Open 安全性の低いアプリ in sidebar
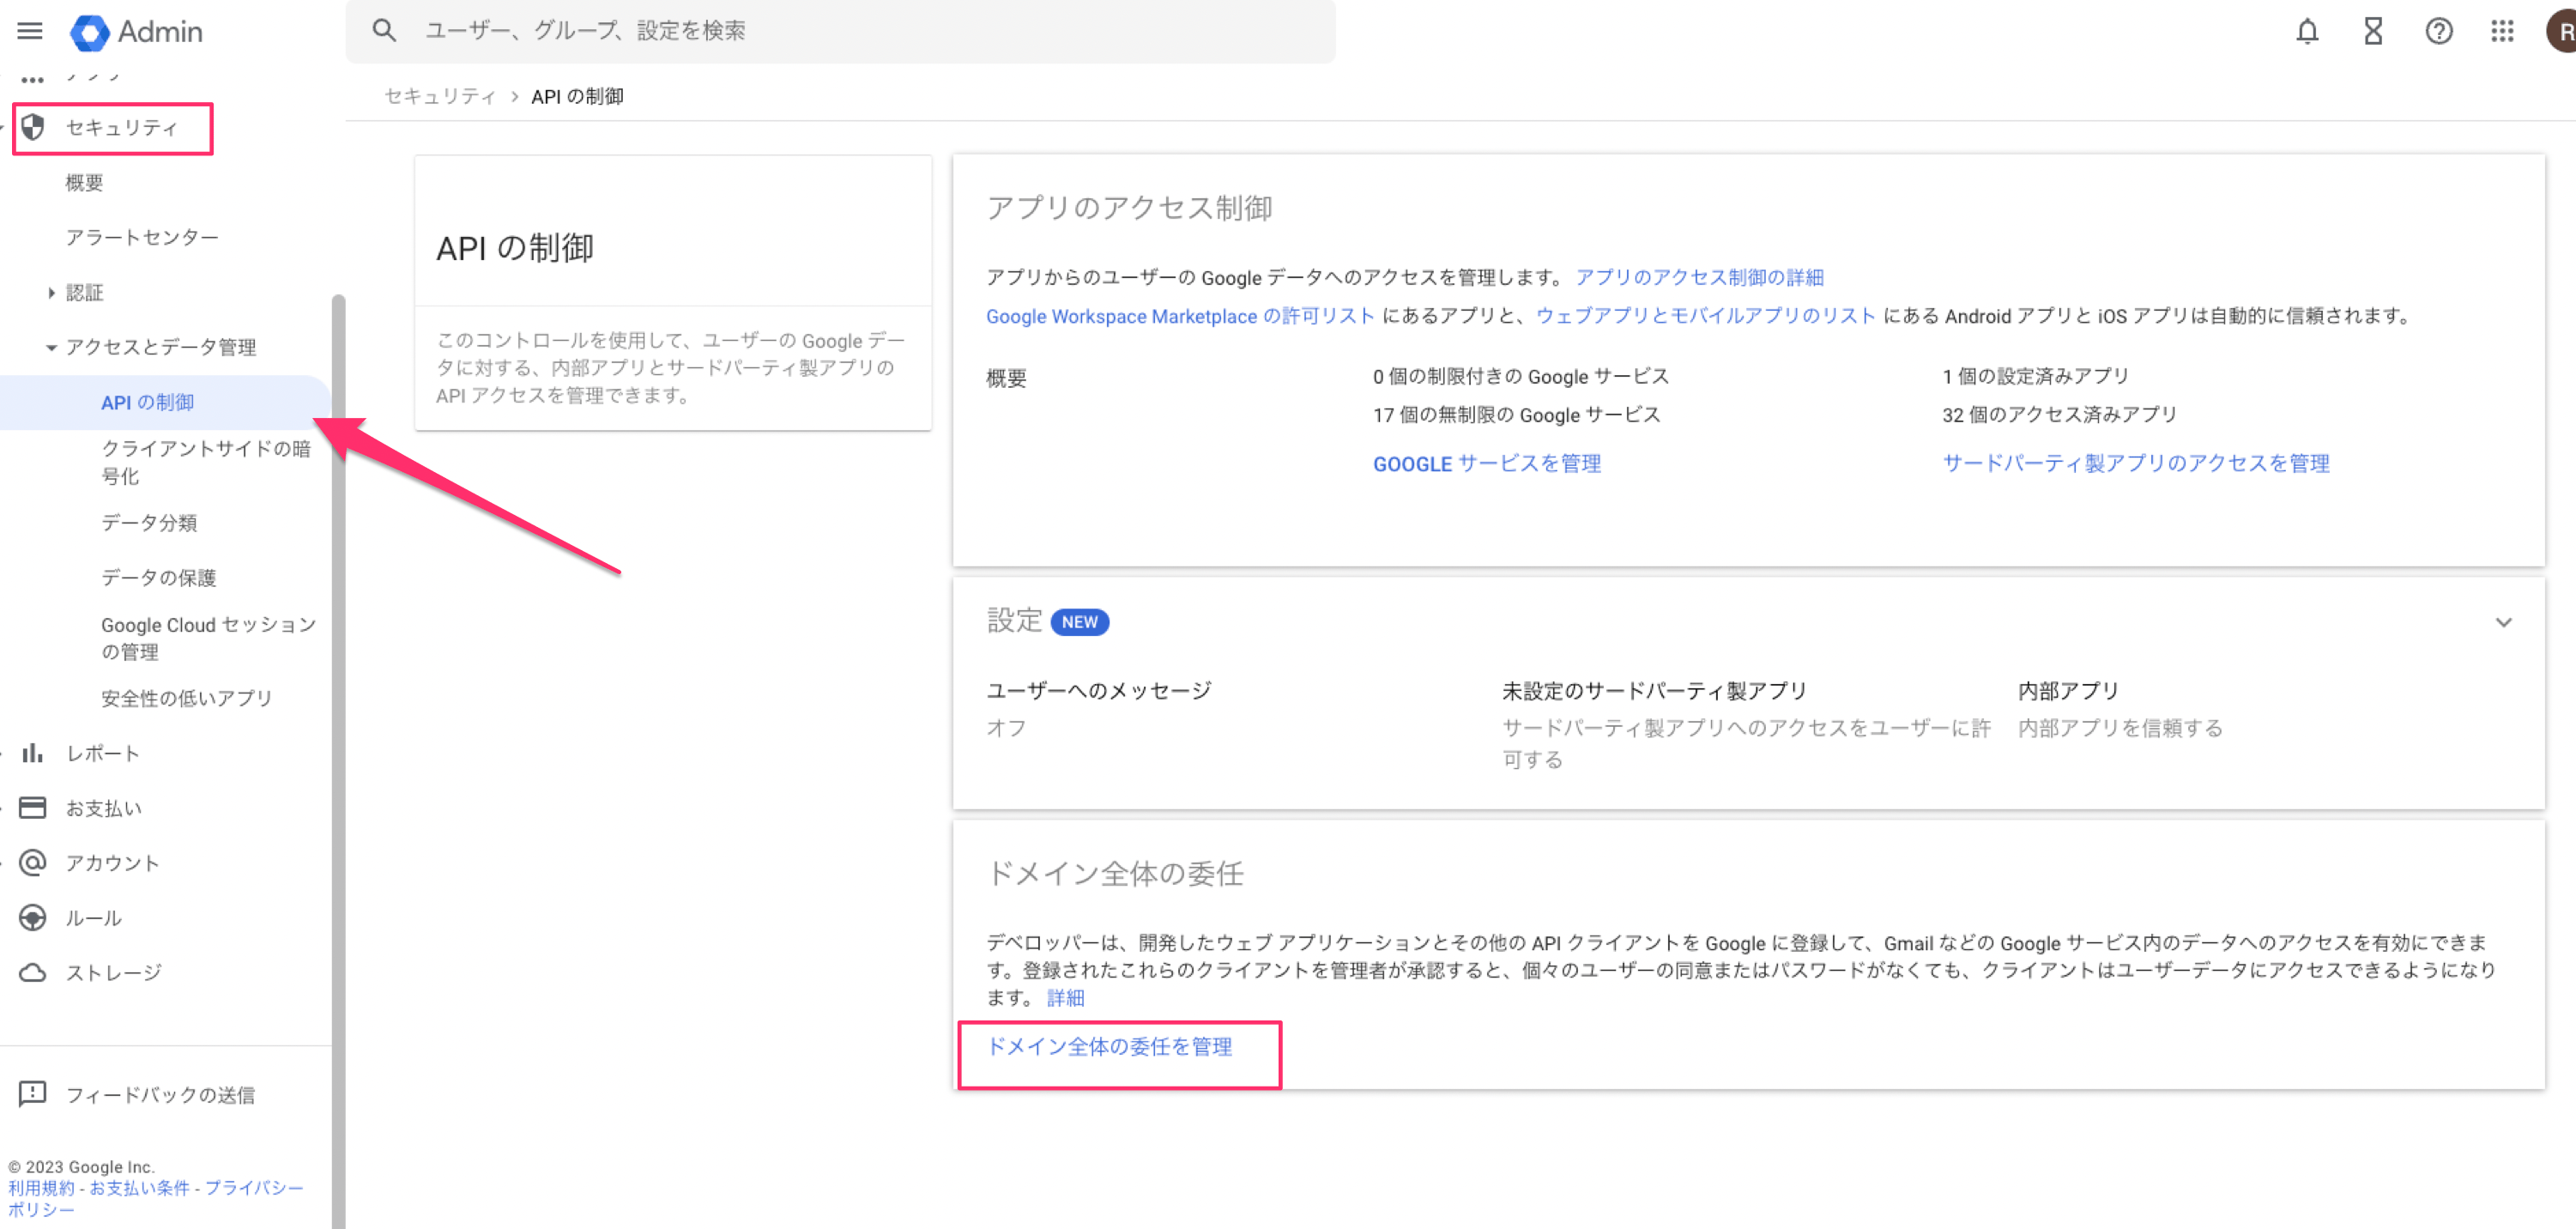 tap(186, 698)
